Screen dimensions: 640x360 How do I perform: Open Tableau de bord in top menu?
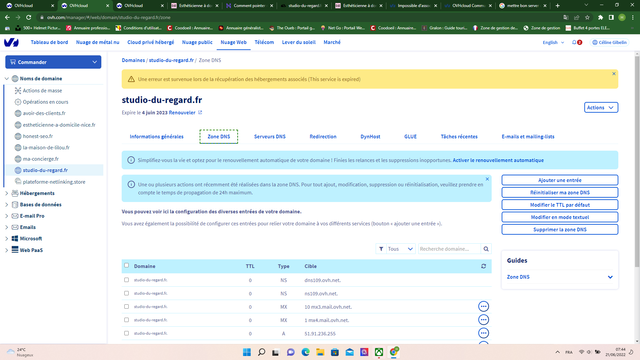pos(49,42)
